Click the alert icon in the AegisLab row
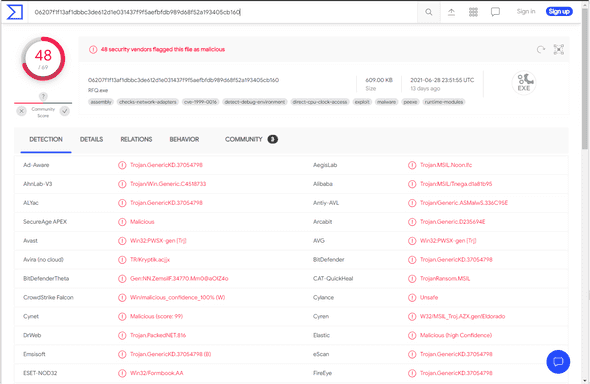Image resolution: width=590 pixels, height=384 pixels. click(x=412, y=165)
